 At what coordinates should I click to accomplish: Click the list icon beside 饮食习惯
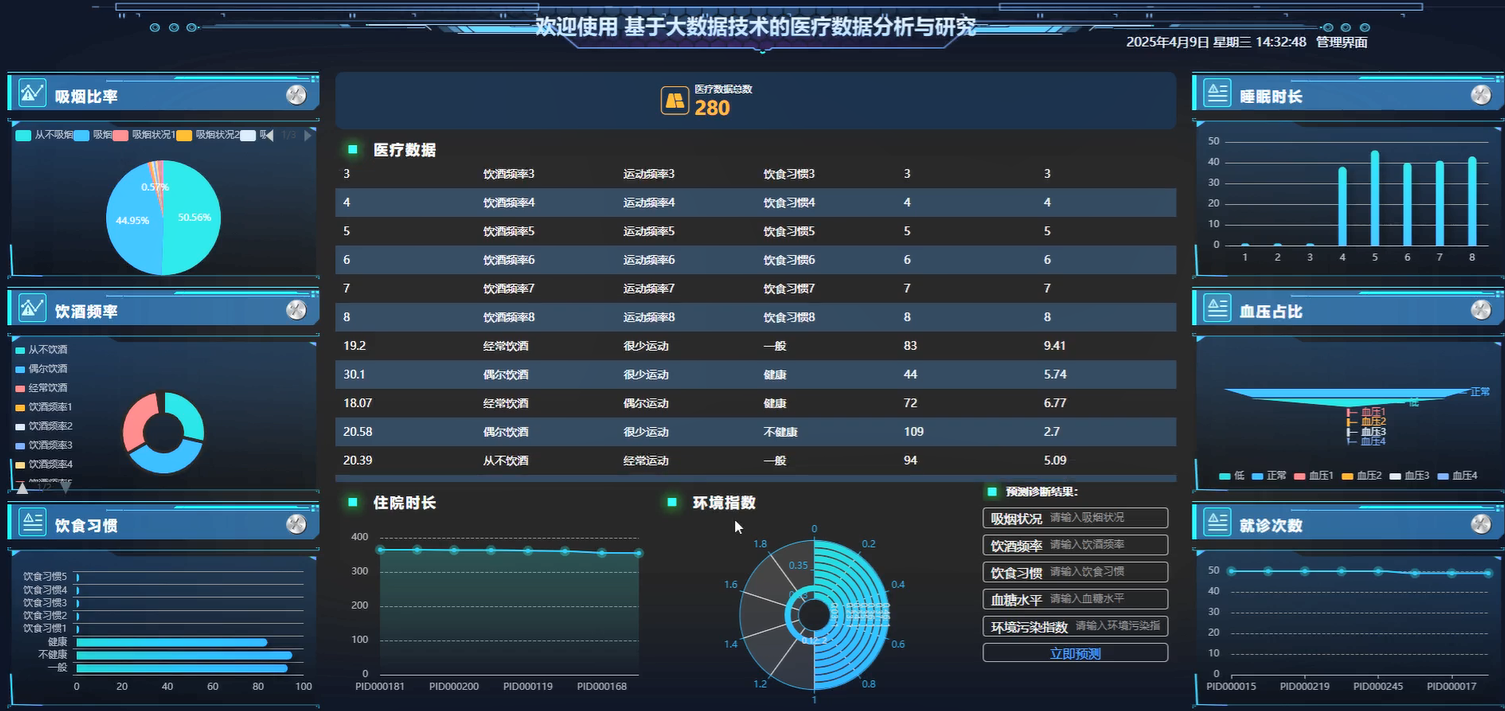point(32,522)
